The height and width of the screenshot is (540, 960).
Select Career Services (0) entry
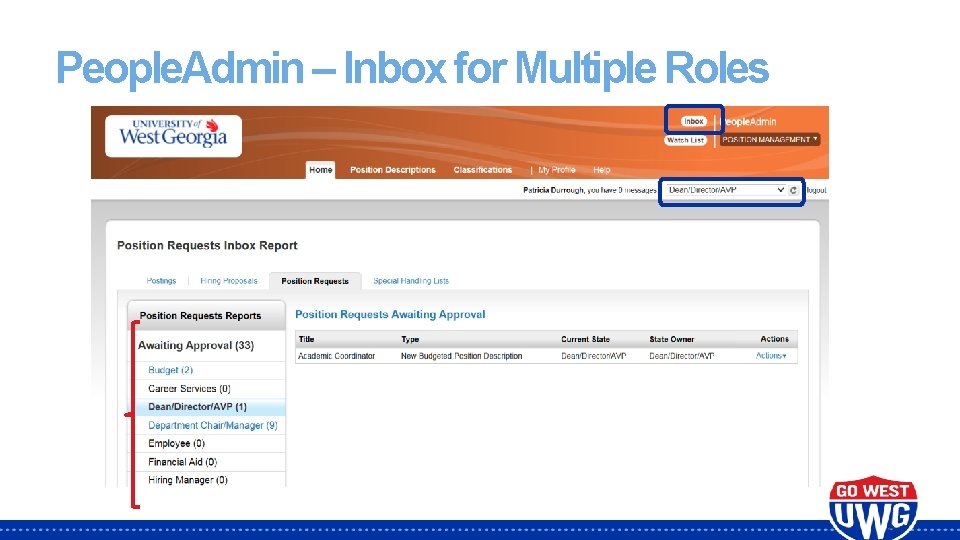[x=189, y=388]
